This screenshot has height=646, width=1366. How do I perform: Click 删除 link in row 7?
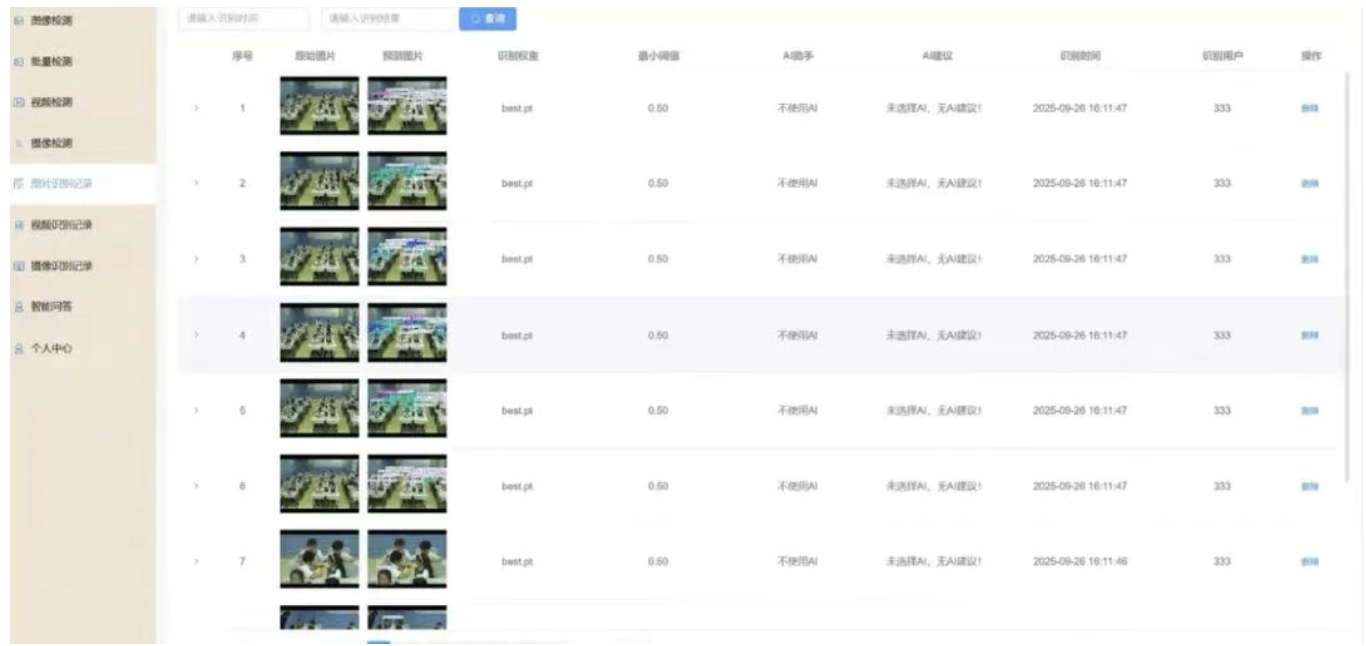pyautogui.click(x=1309, y=562)
